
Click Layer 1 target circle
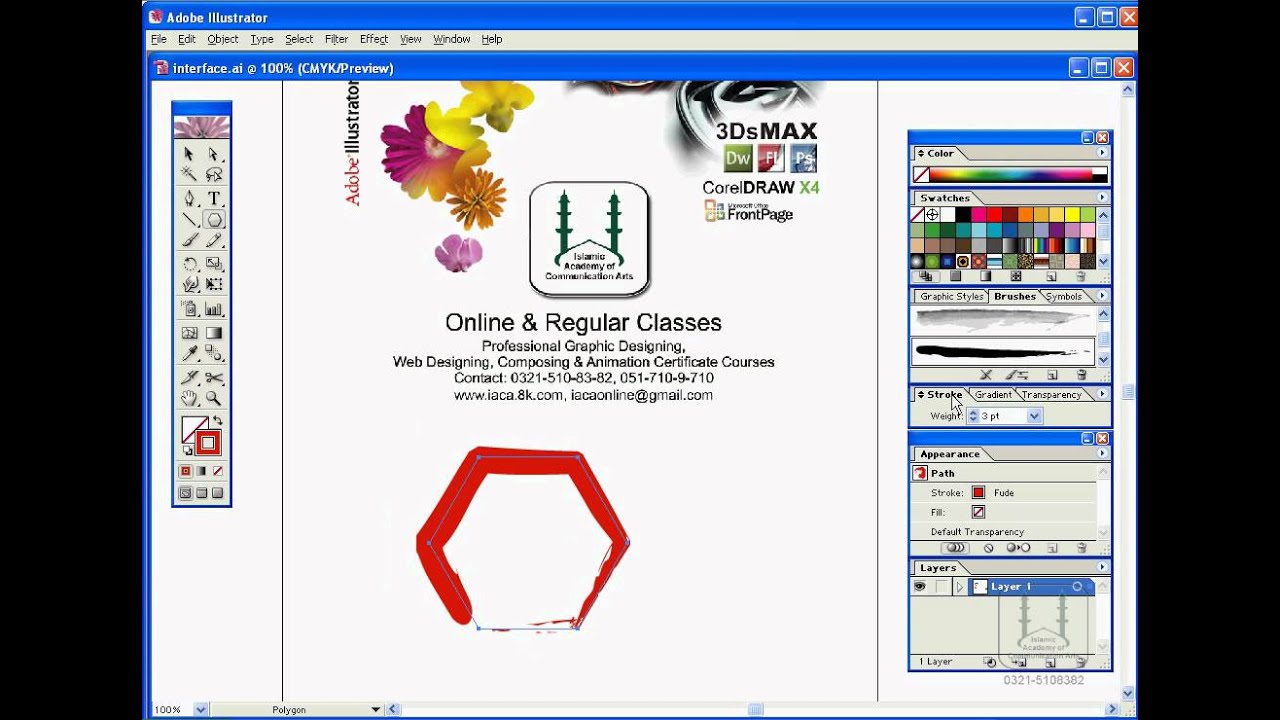[x=1077, y=587]
